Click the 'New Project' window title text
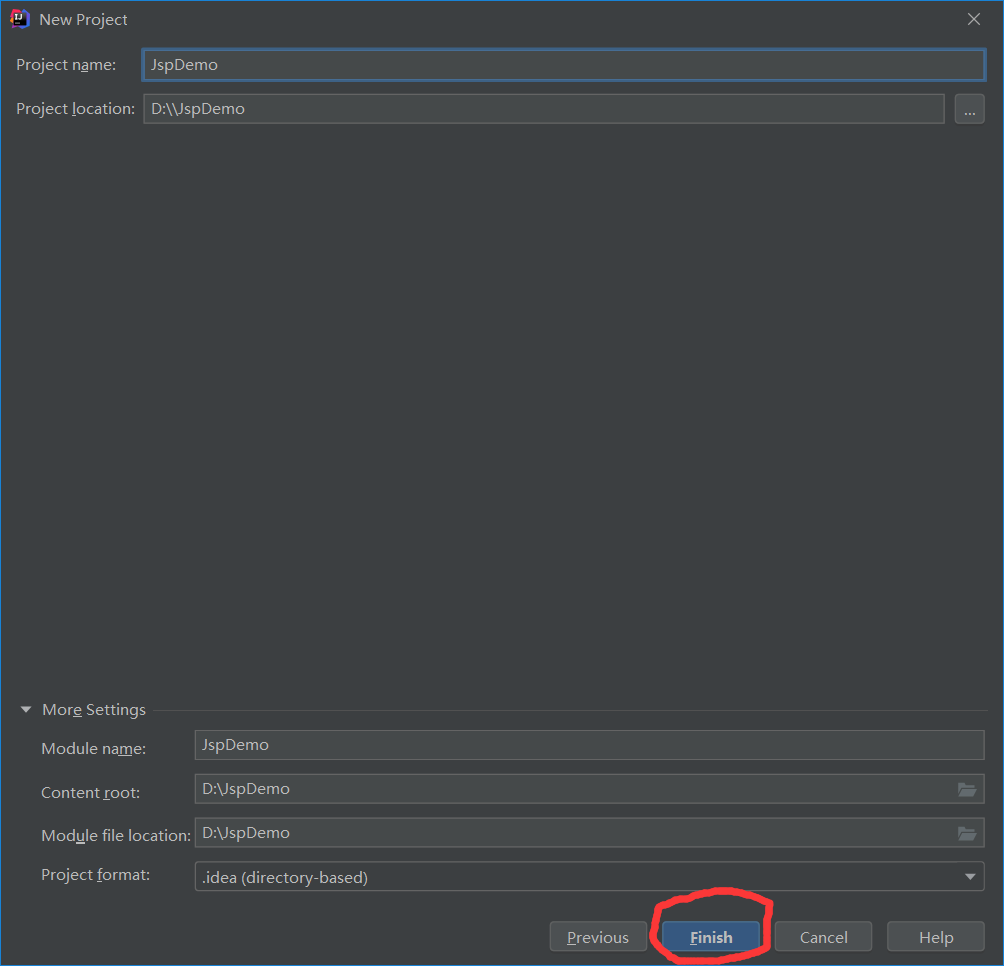 [x=83, y=20]
